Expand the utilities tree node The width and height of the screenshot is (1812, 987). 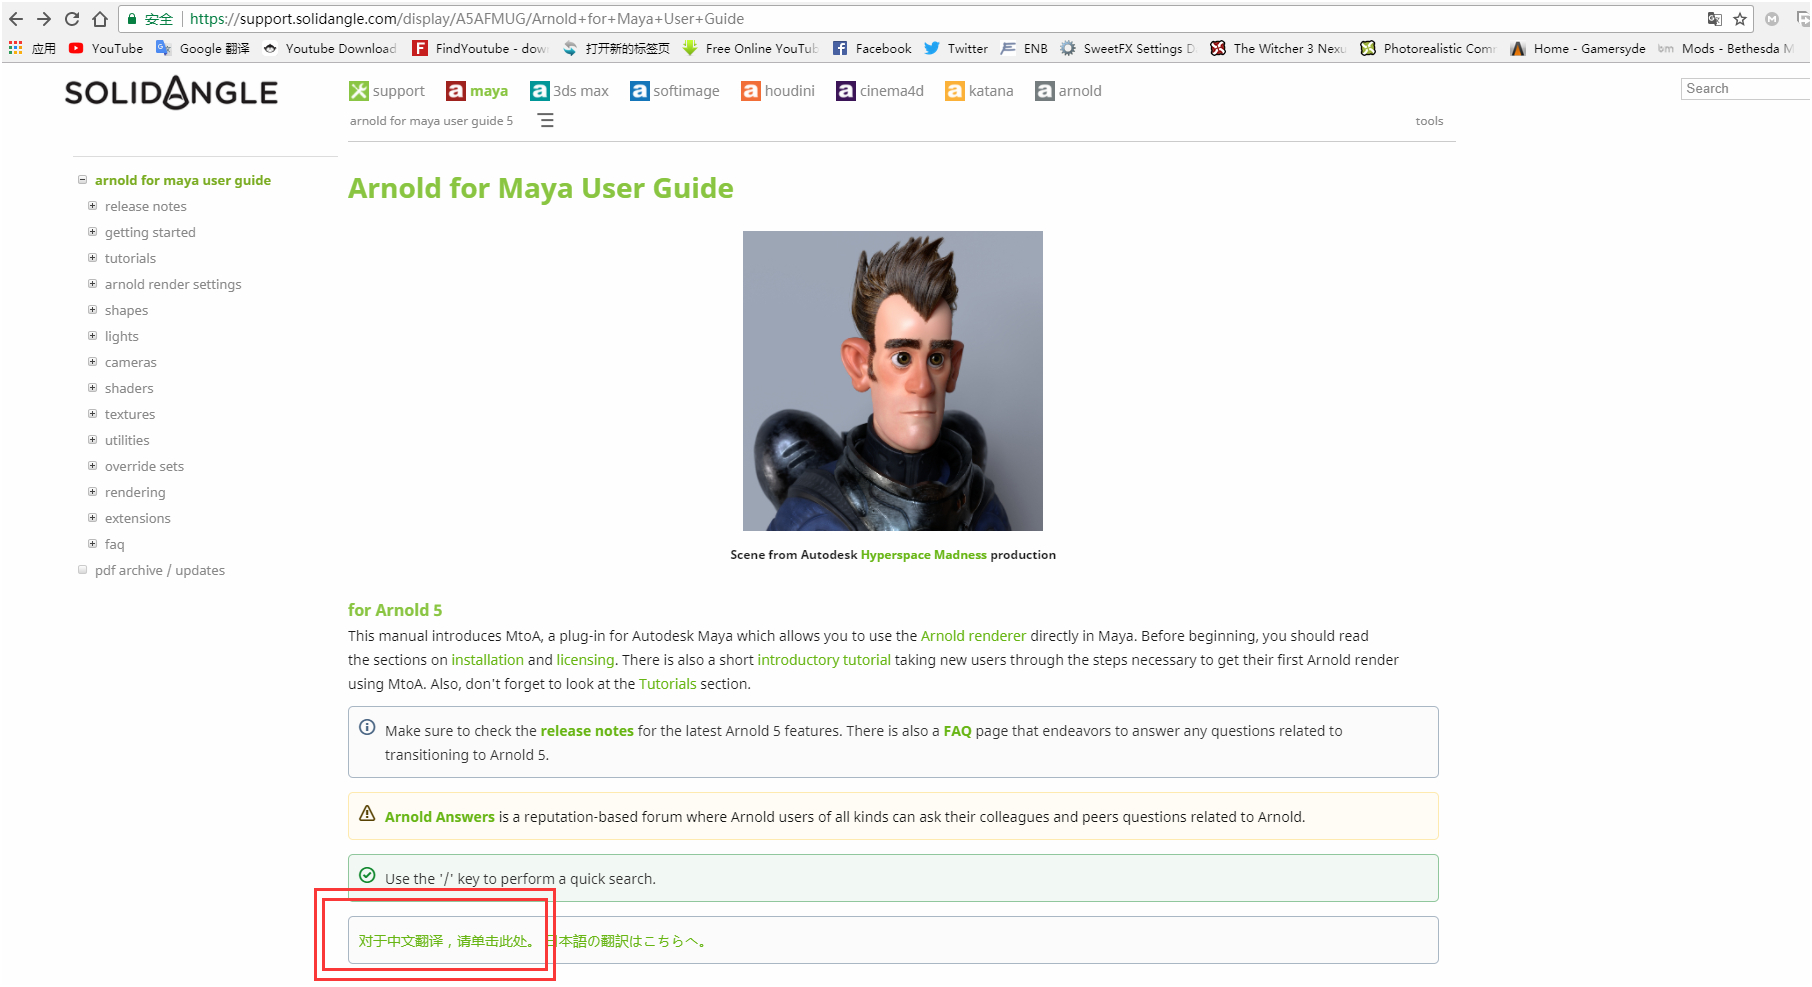(x=92, y=440)
